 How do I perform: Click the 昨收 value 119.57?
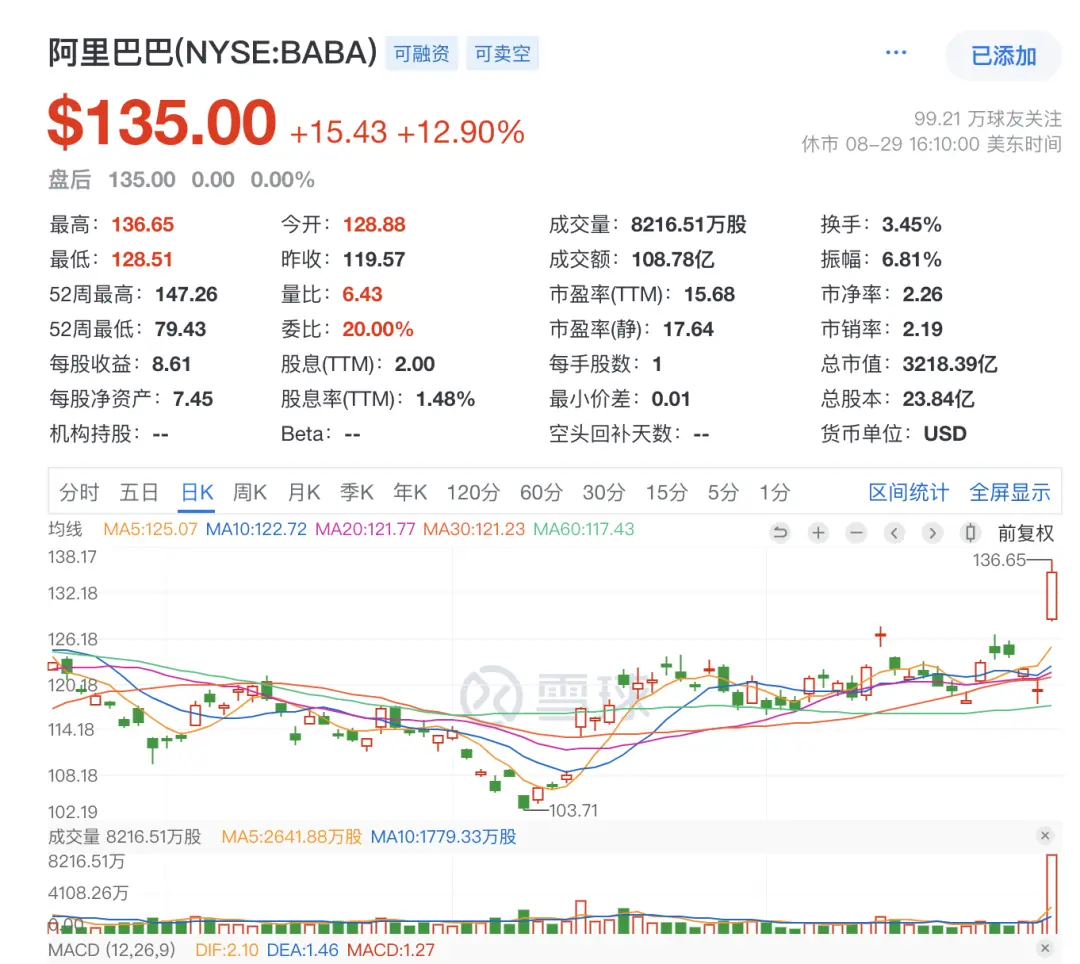[374, 260]
